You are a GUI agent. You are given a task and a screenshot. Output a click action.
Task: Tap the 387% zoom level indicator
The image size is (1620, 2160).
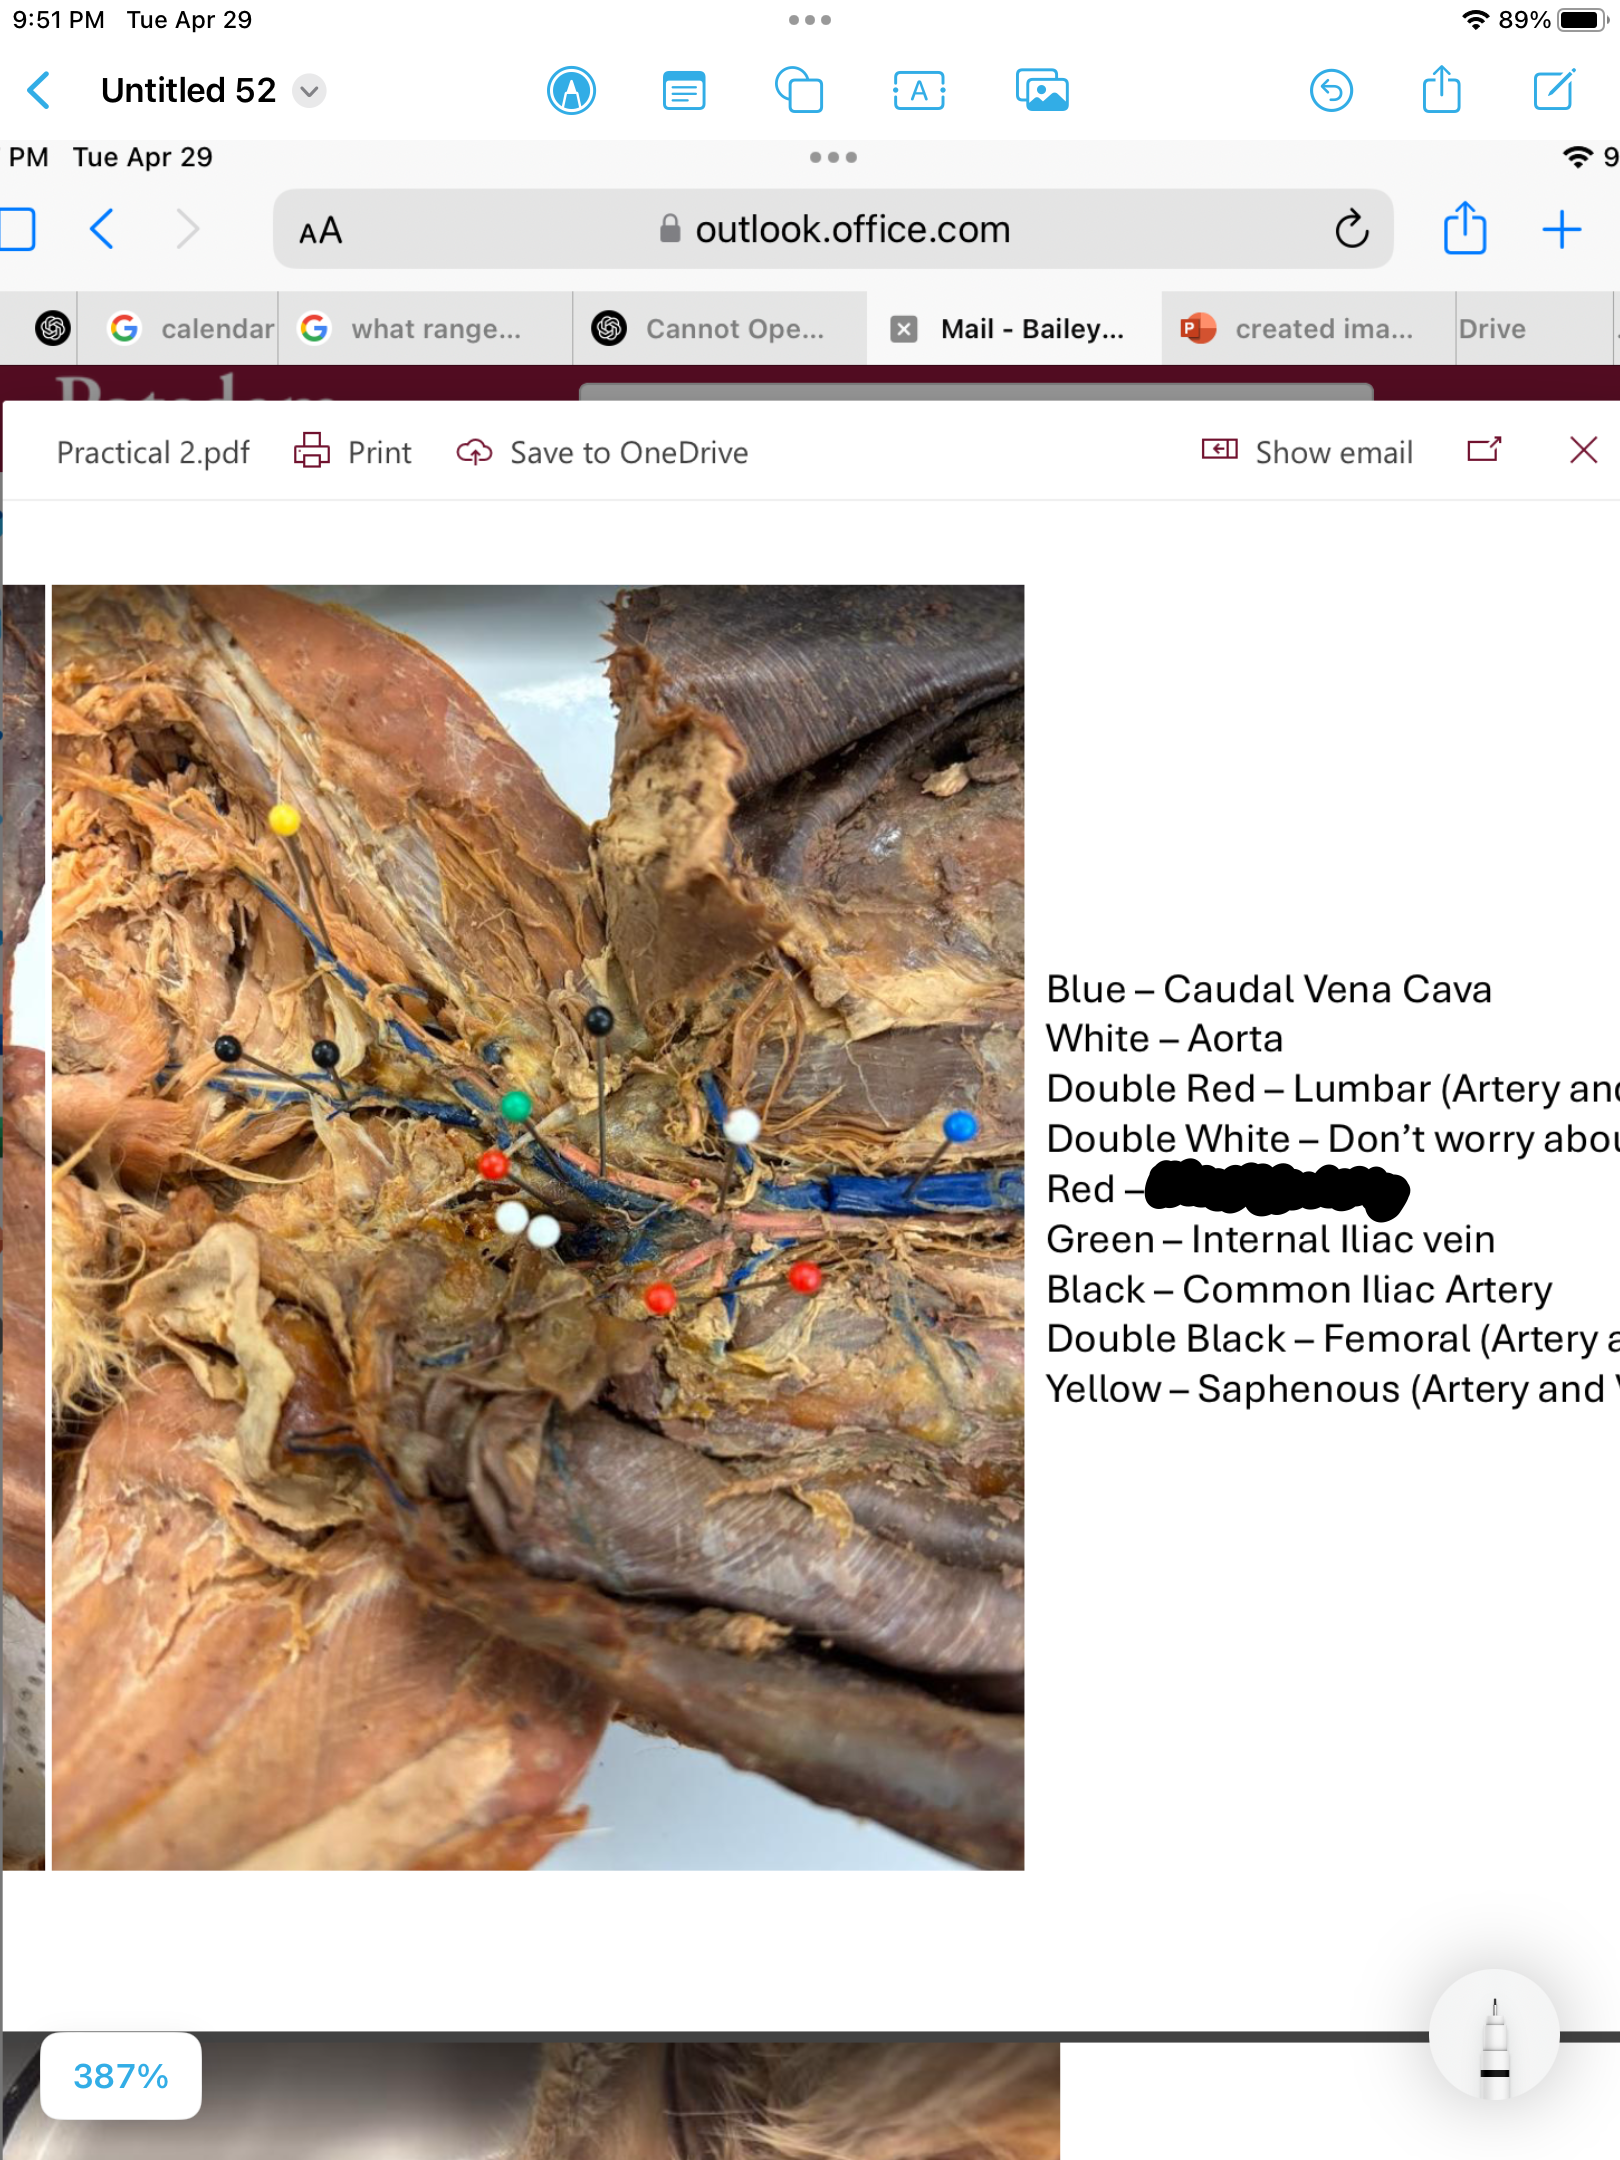(x=121, y=2076)
